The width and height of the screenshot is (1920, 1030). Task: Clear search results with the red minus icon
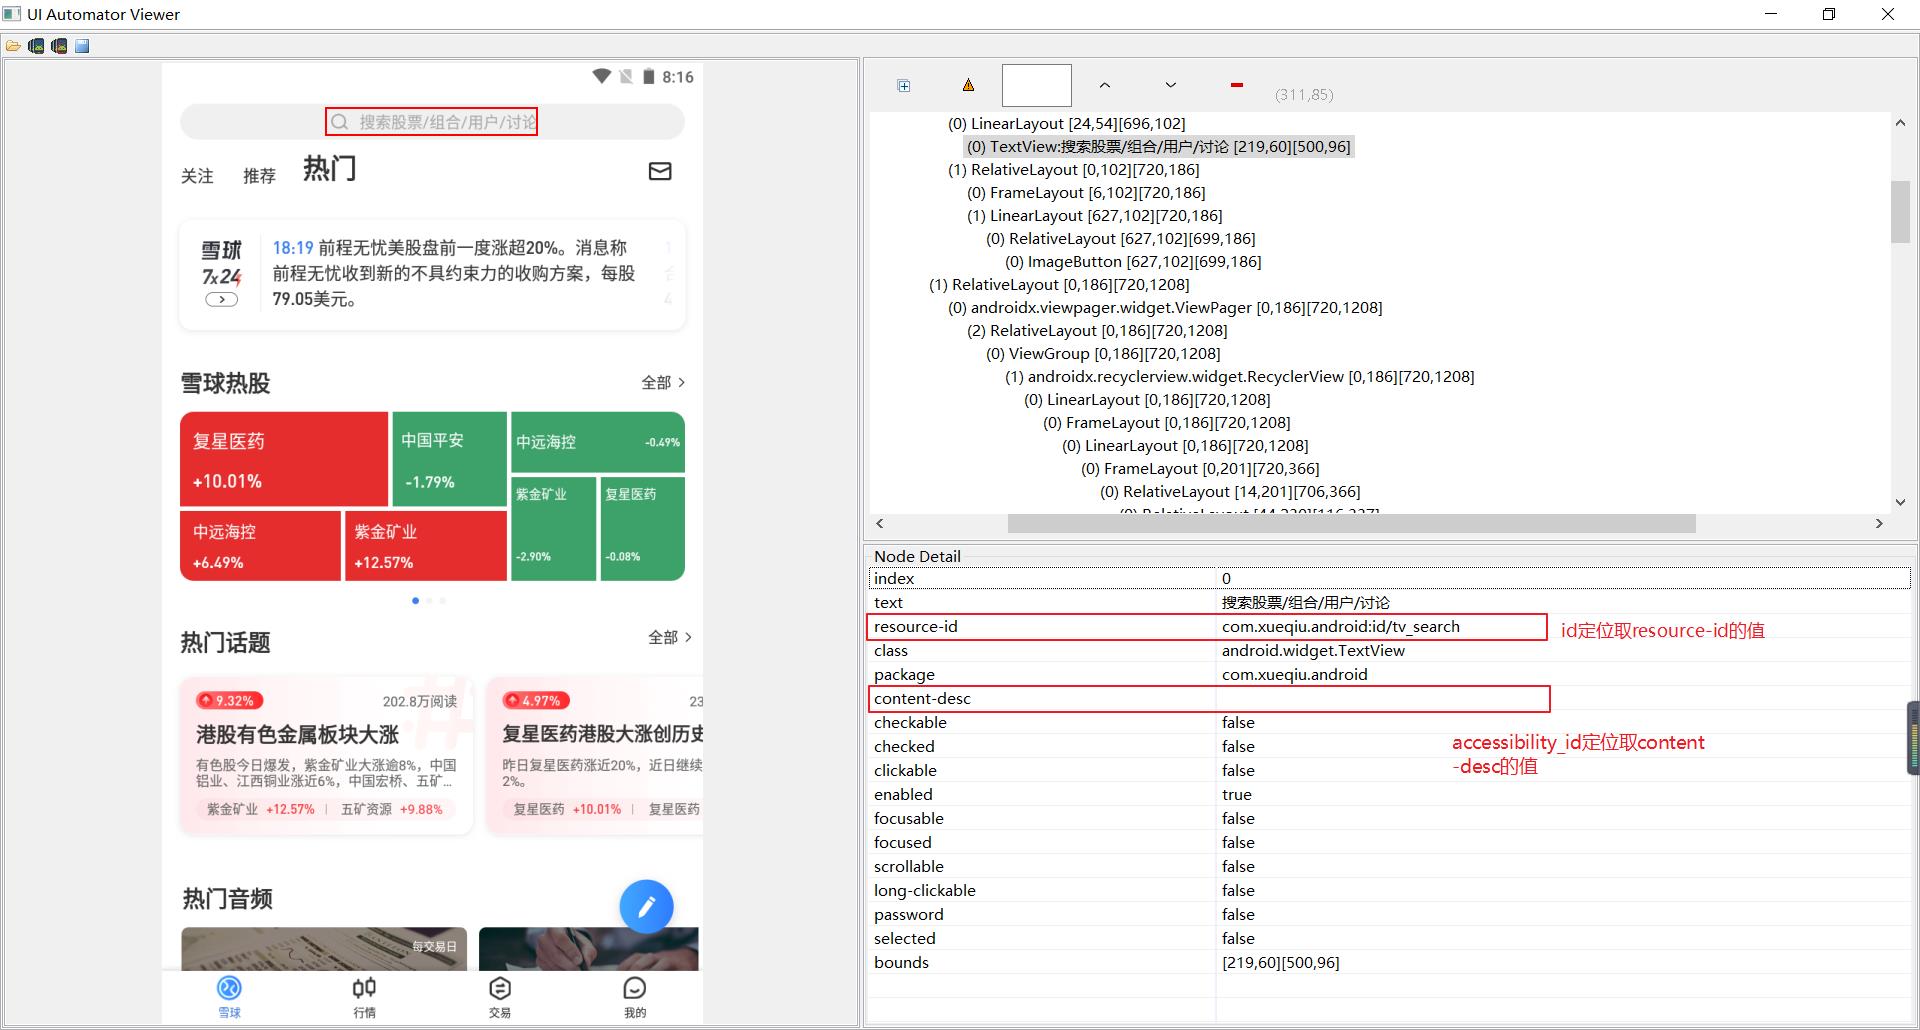[x=1237, y=85]
